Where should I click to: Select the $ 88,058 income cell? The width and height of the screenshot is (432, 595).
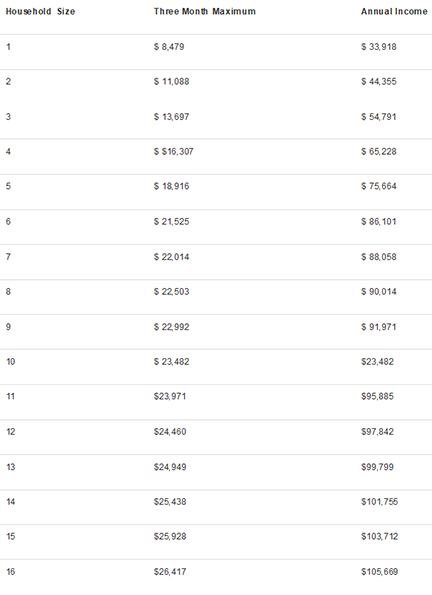[378, 257]
